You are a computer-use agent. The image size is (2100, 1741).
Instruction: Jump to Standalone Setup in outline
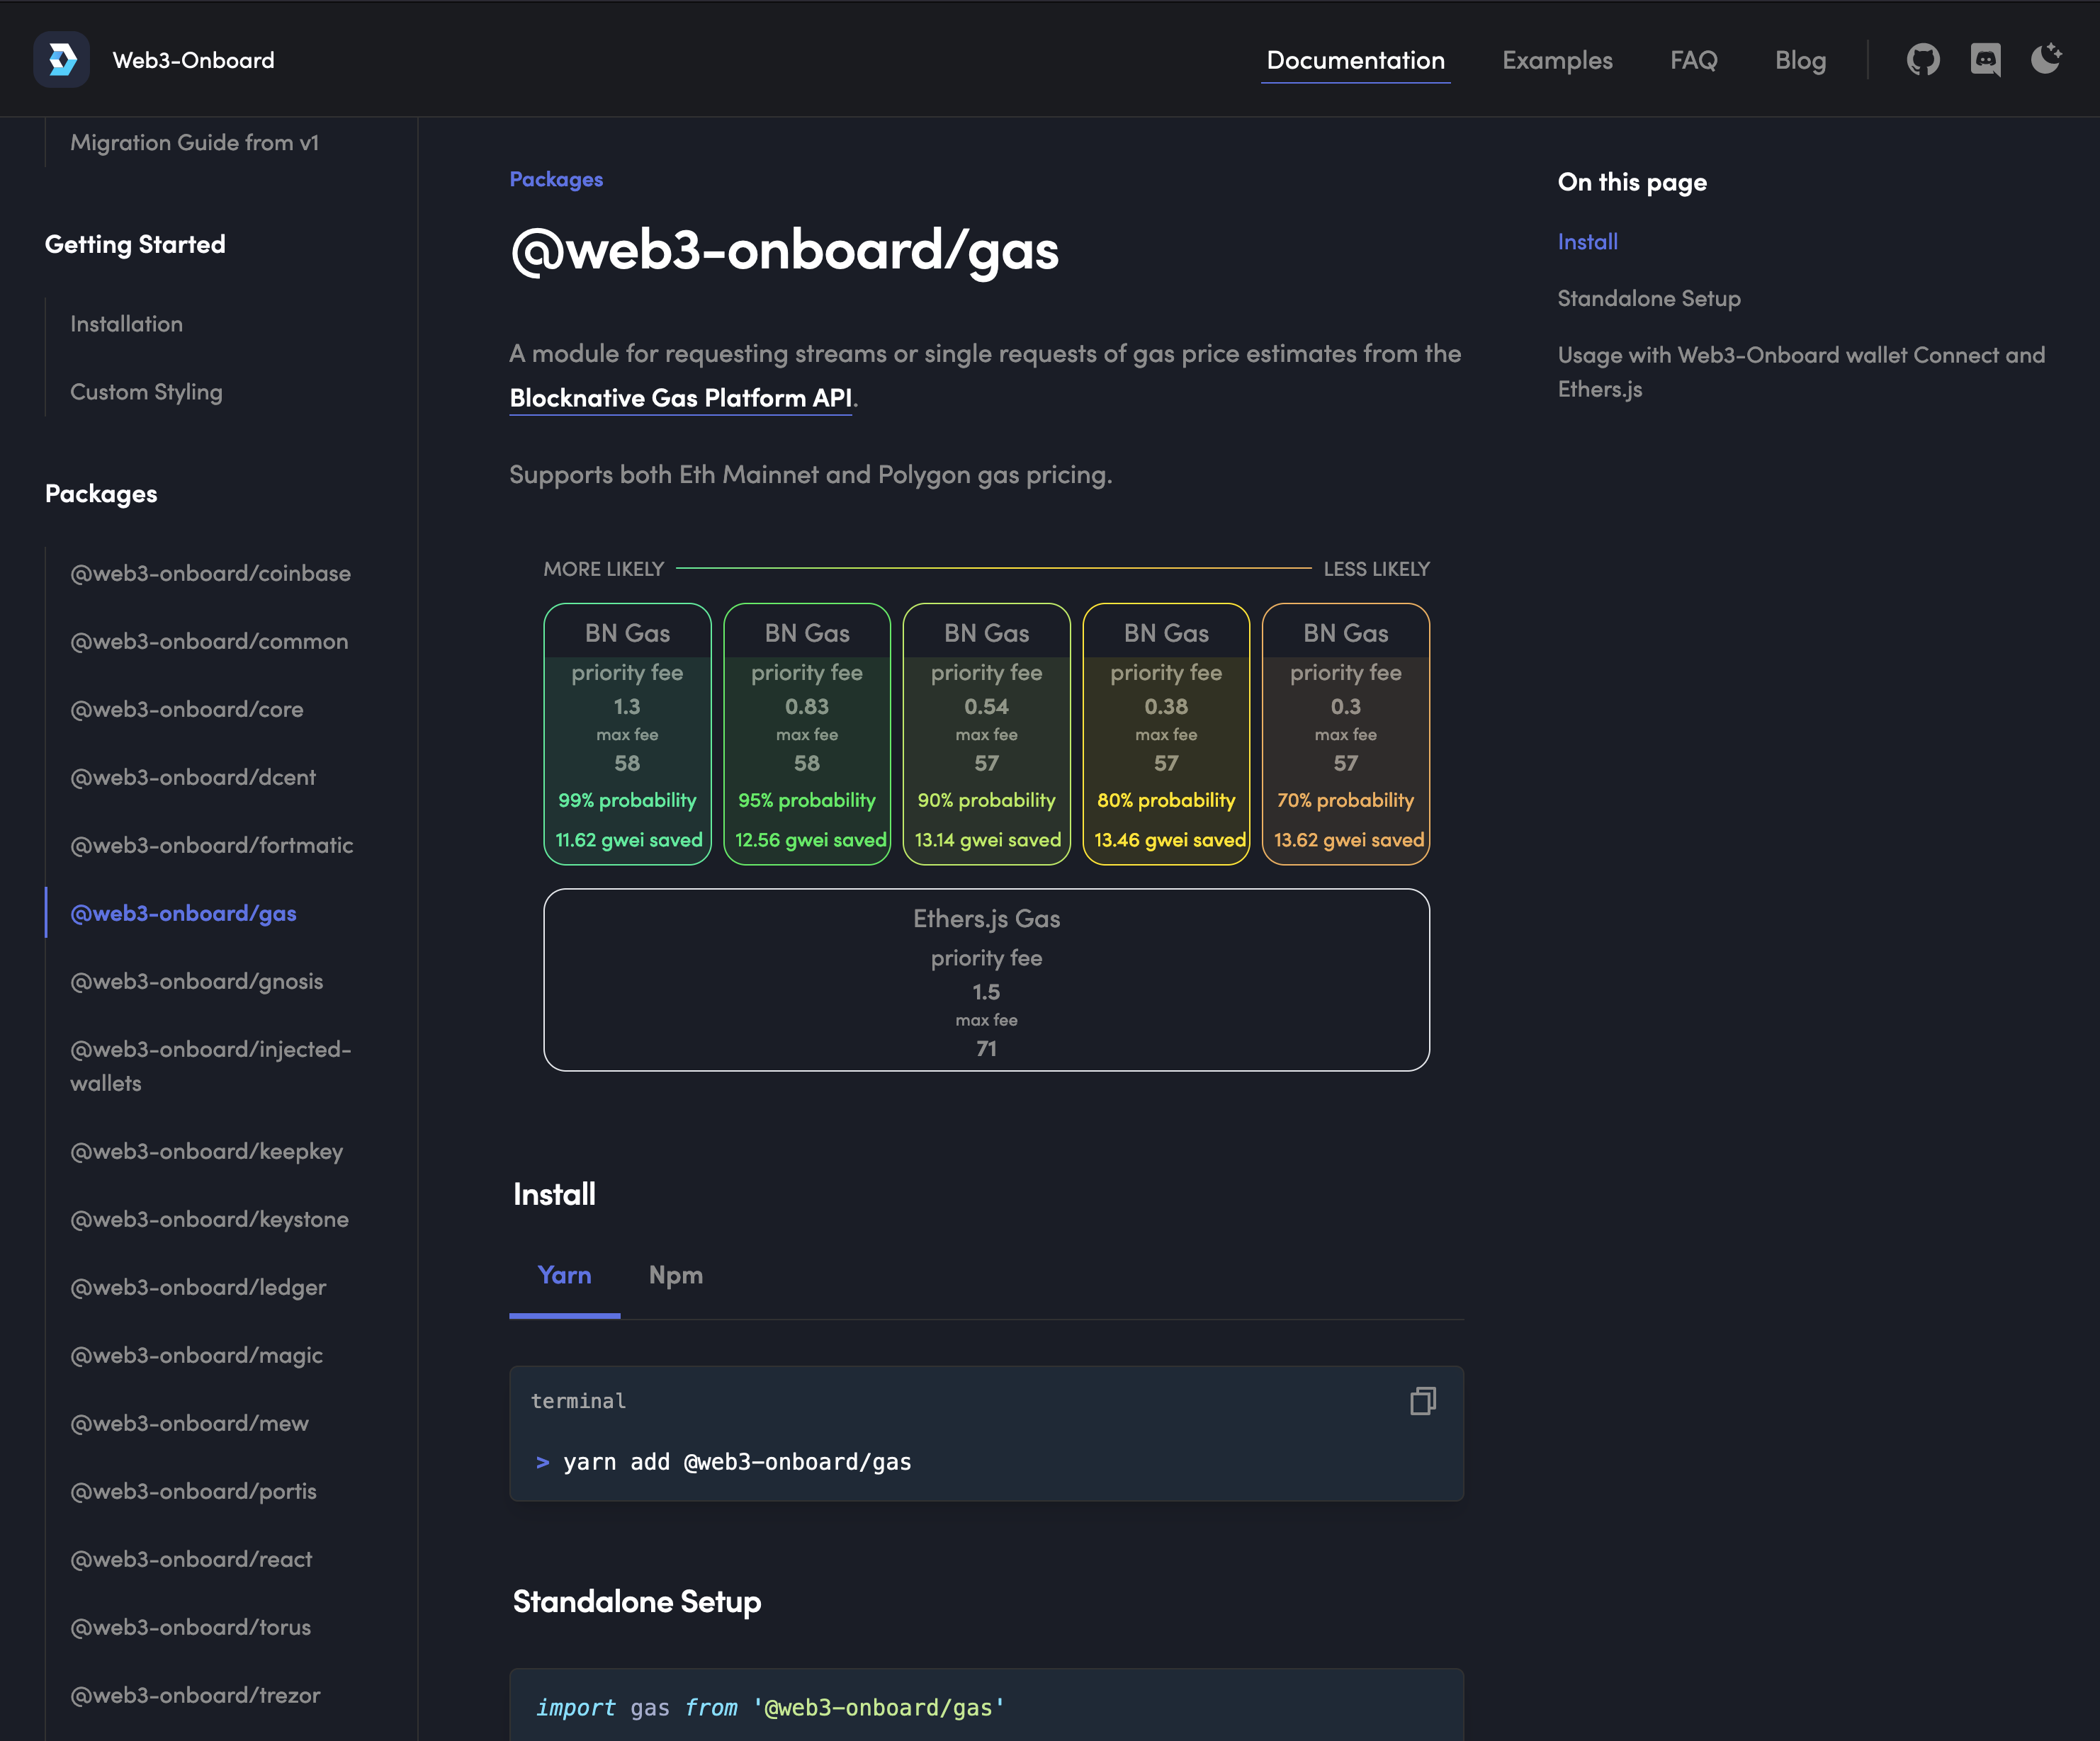1649,298
